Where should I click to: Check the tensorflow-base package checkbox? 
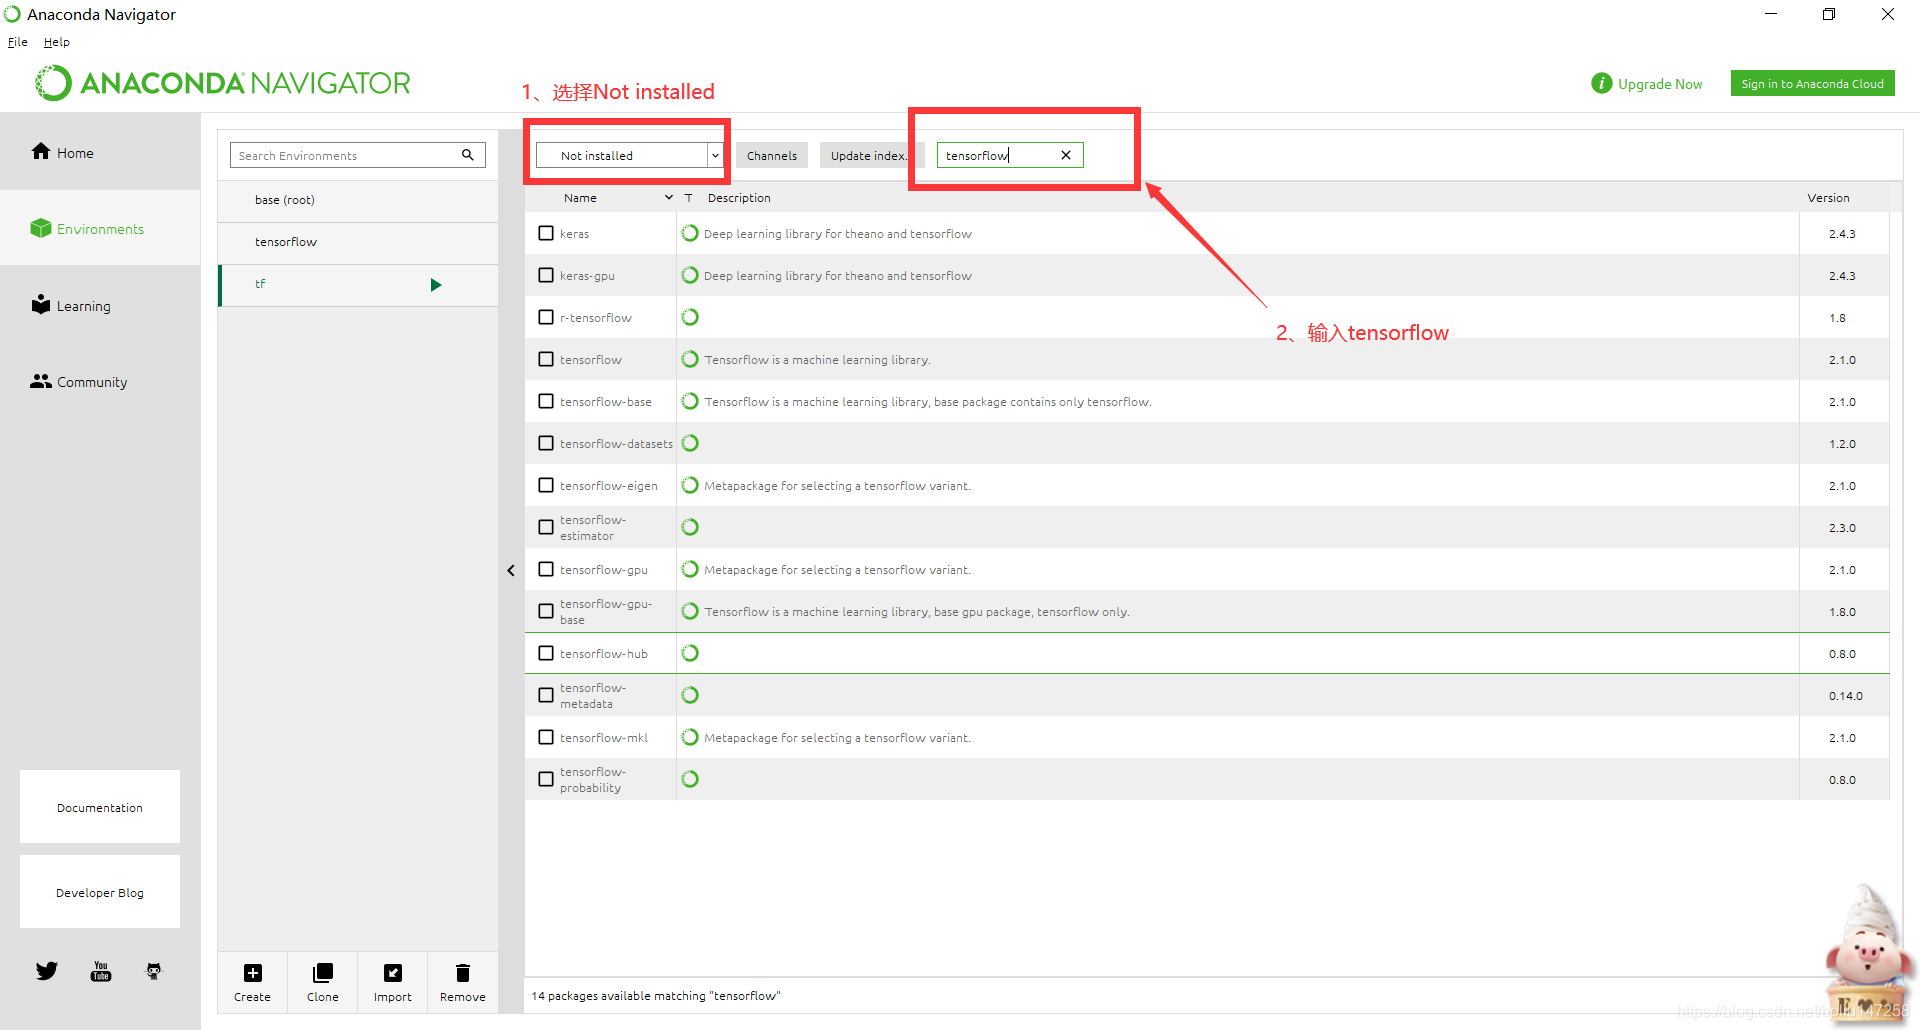(x=546, y=401)
